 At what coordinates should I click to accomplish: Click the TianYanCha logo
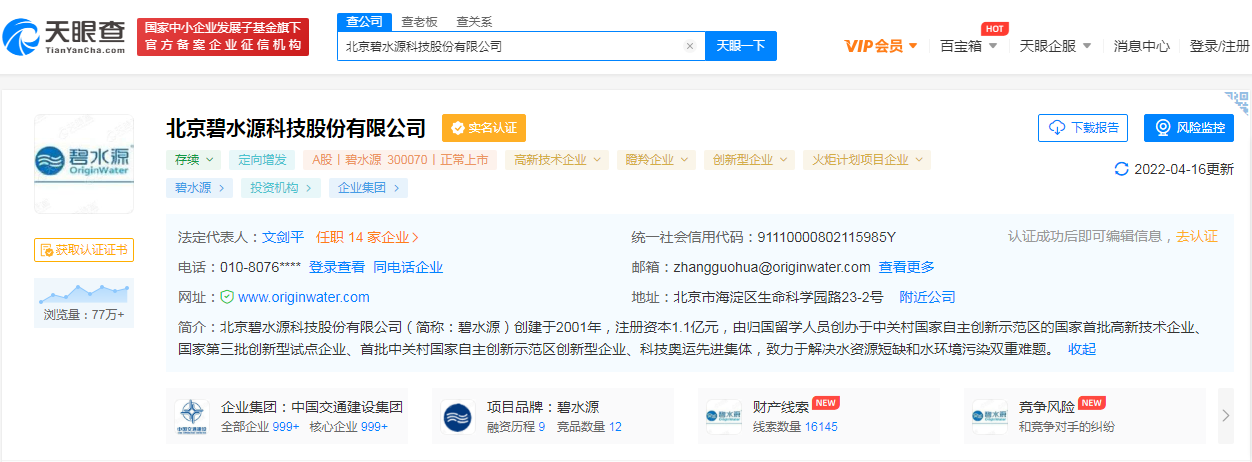click(x=64, y=37)
